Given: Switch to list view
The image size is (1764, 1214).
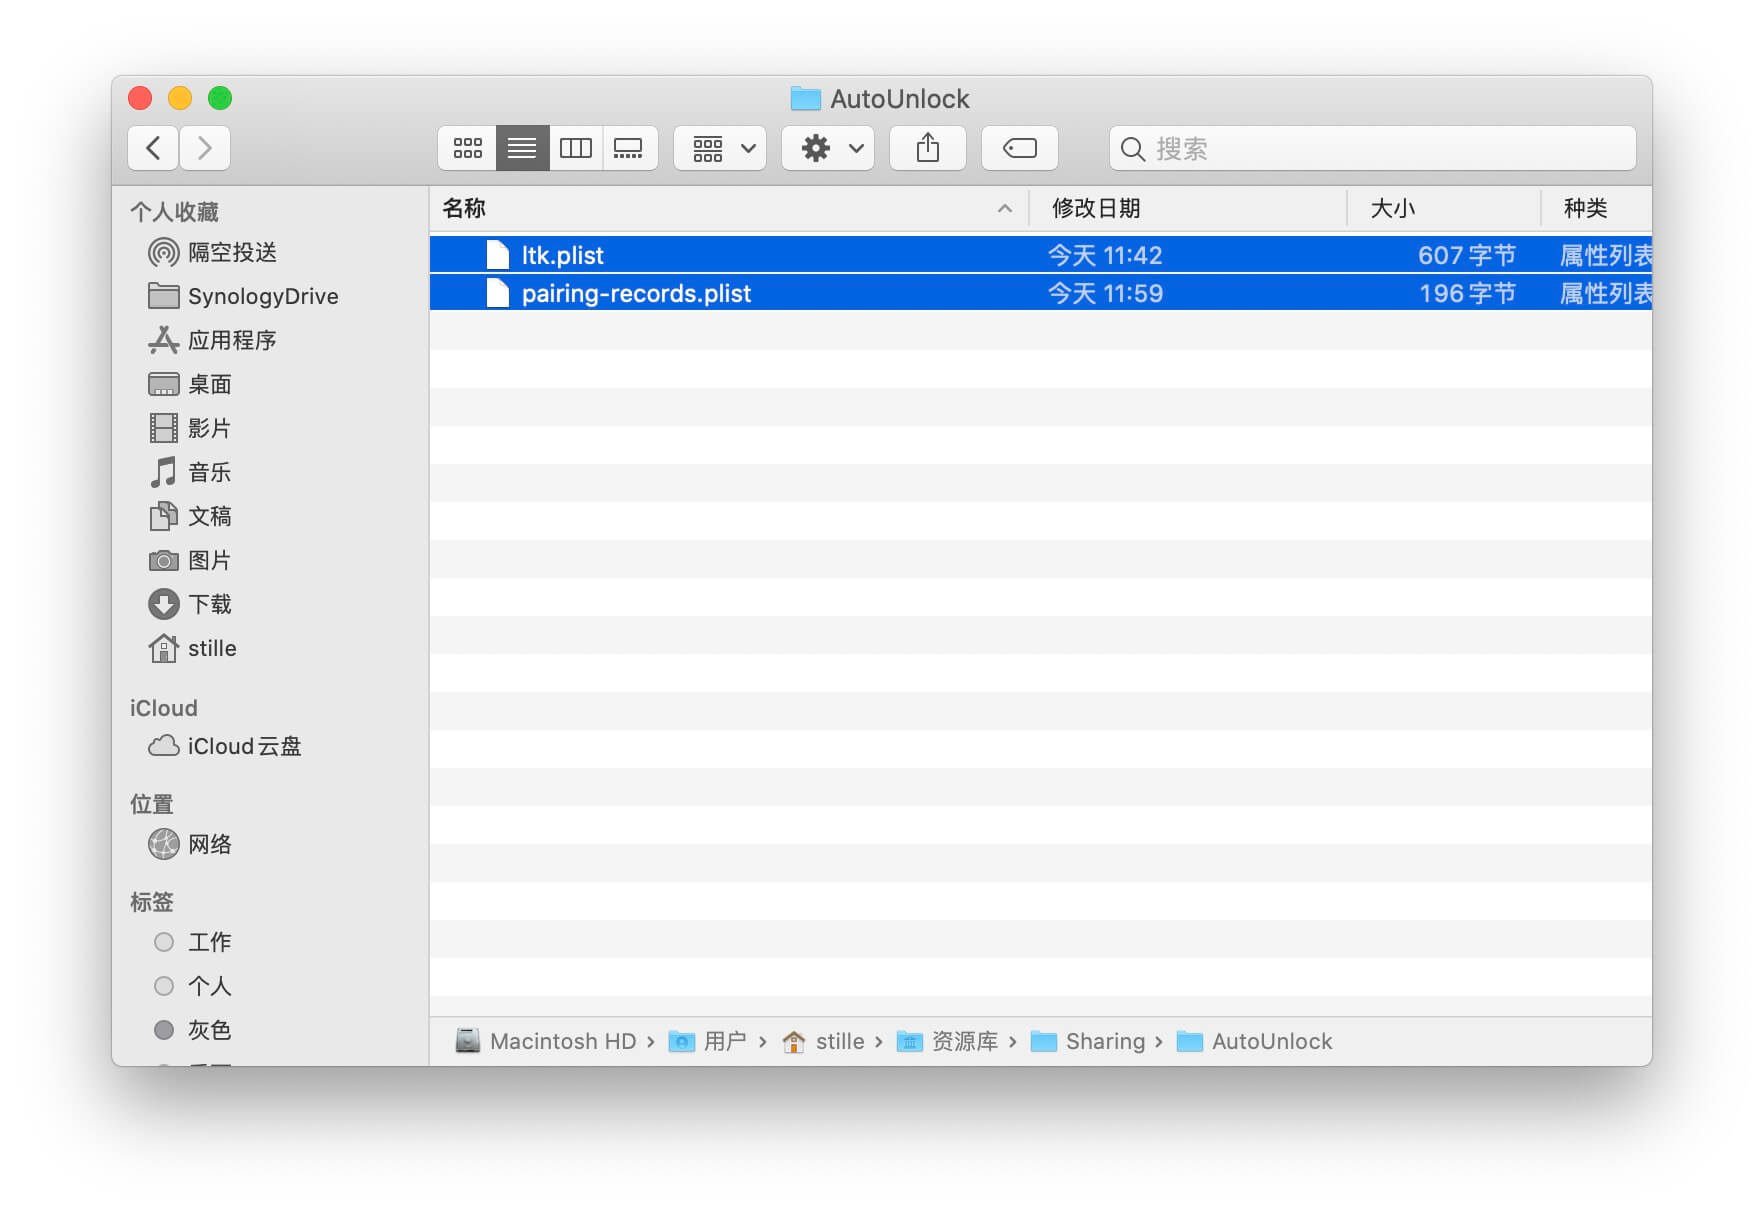Looking at the screenshot, I should point(522,148).
